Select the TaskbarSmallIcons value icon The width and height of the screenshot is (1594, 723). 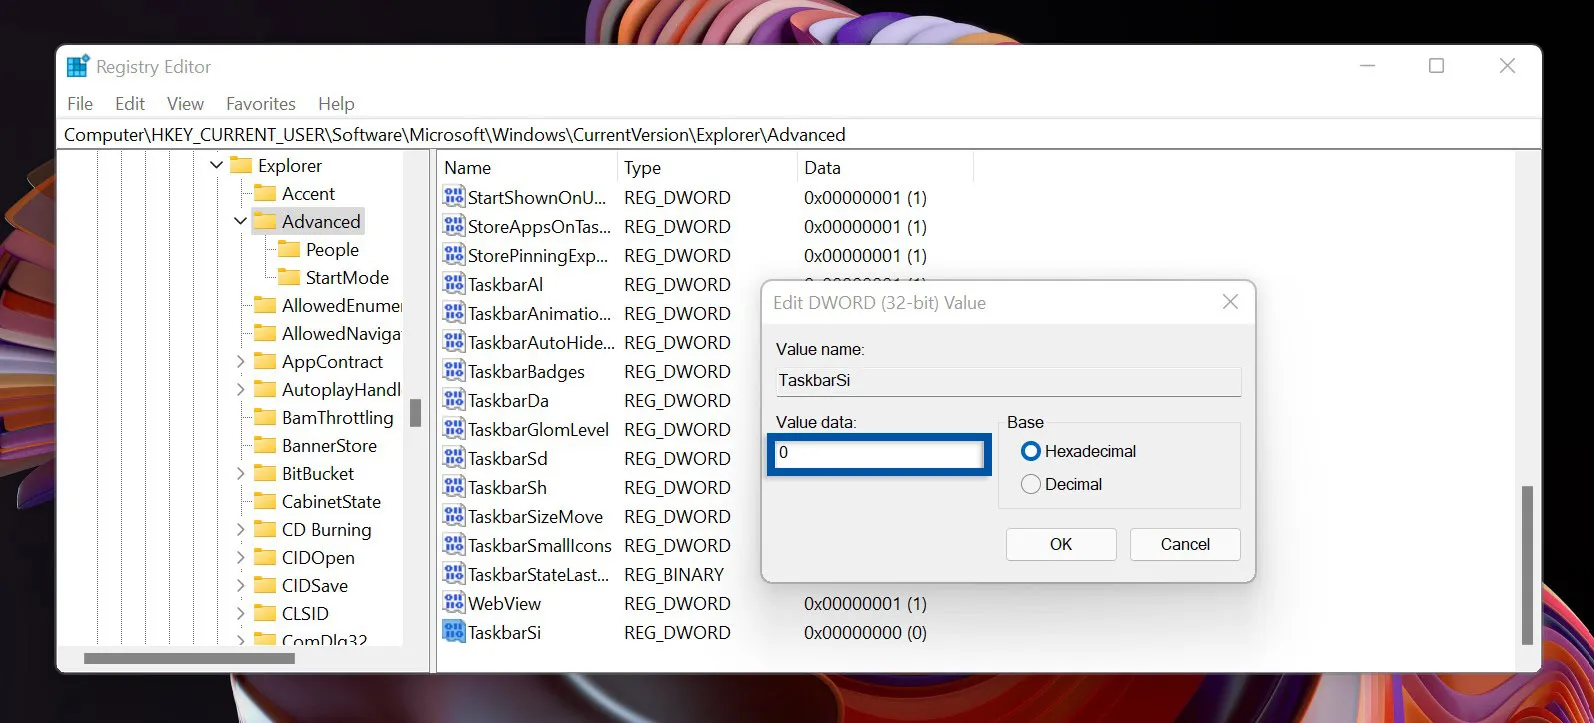(454, 545)
